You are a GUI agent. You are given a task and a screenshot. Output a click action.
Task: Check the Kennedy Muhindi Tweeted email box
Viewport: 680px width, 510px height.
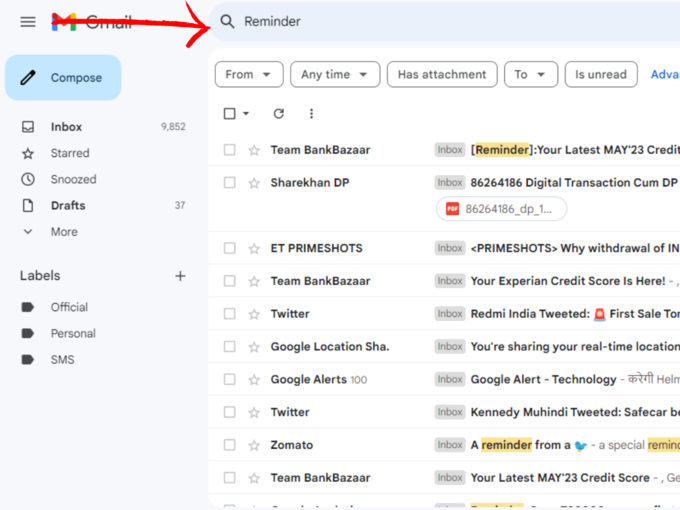(x=229, y=412)
